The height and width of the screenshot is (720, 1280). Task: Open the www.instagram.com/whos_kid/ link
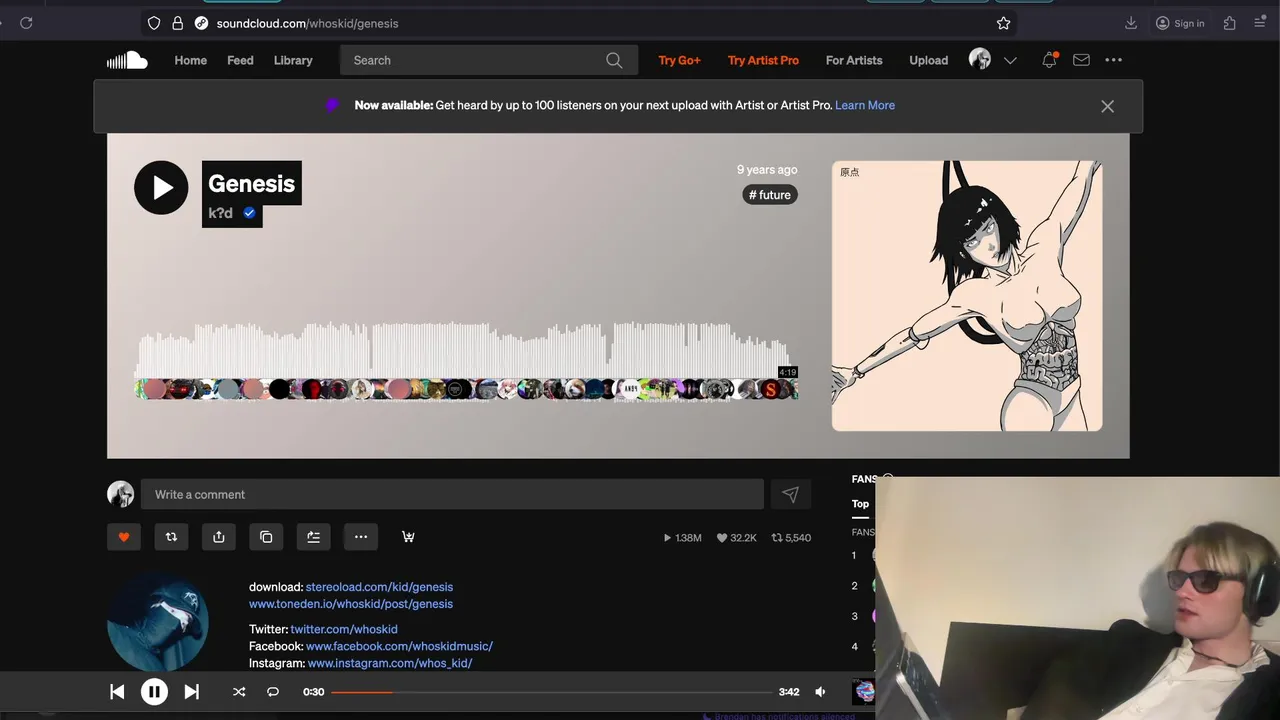pos(390,663)
